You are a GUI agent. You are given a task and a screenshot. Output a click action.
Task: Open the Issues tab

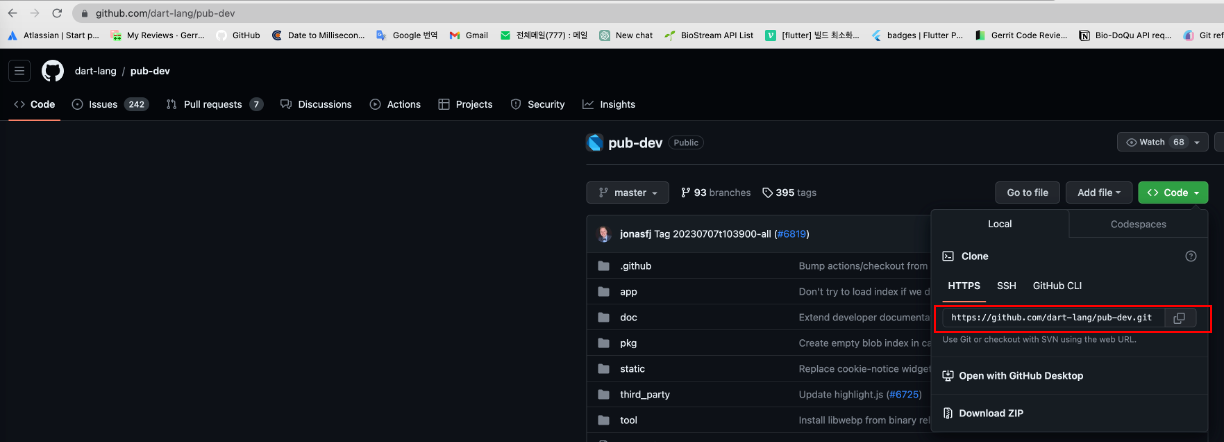click(x=110, y=104)
